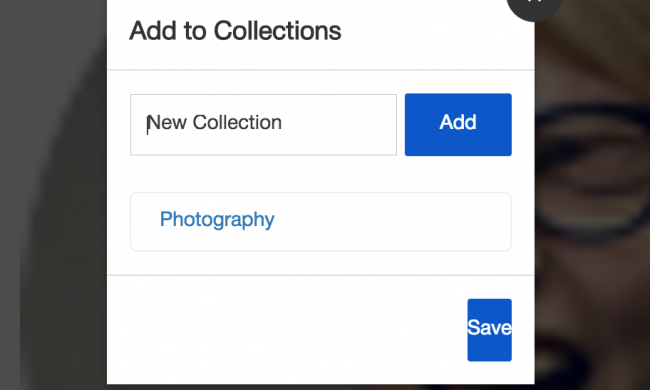
Task: Click the dialog footer left of Save
Action: [x=287, y=329]
